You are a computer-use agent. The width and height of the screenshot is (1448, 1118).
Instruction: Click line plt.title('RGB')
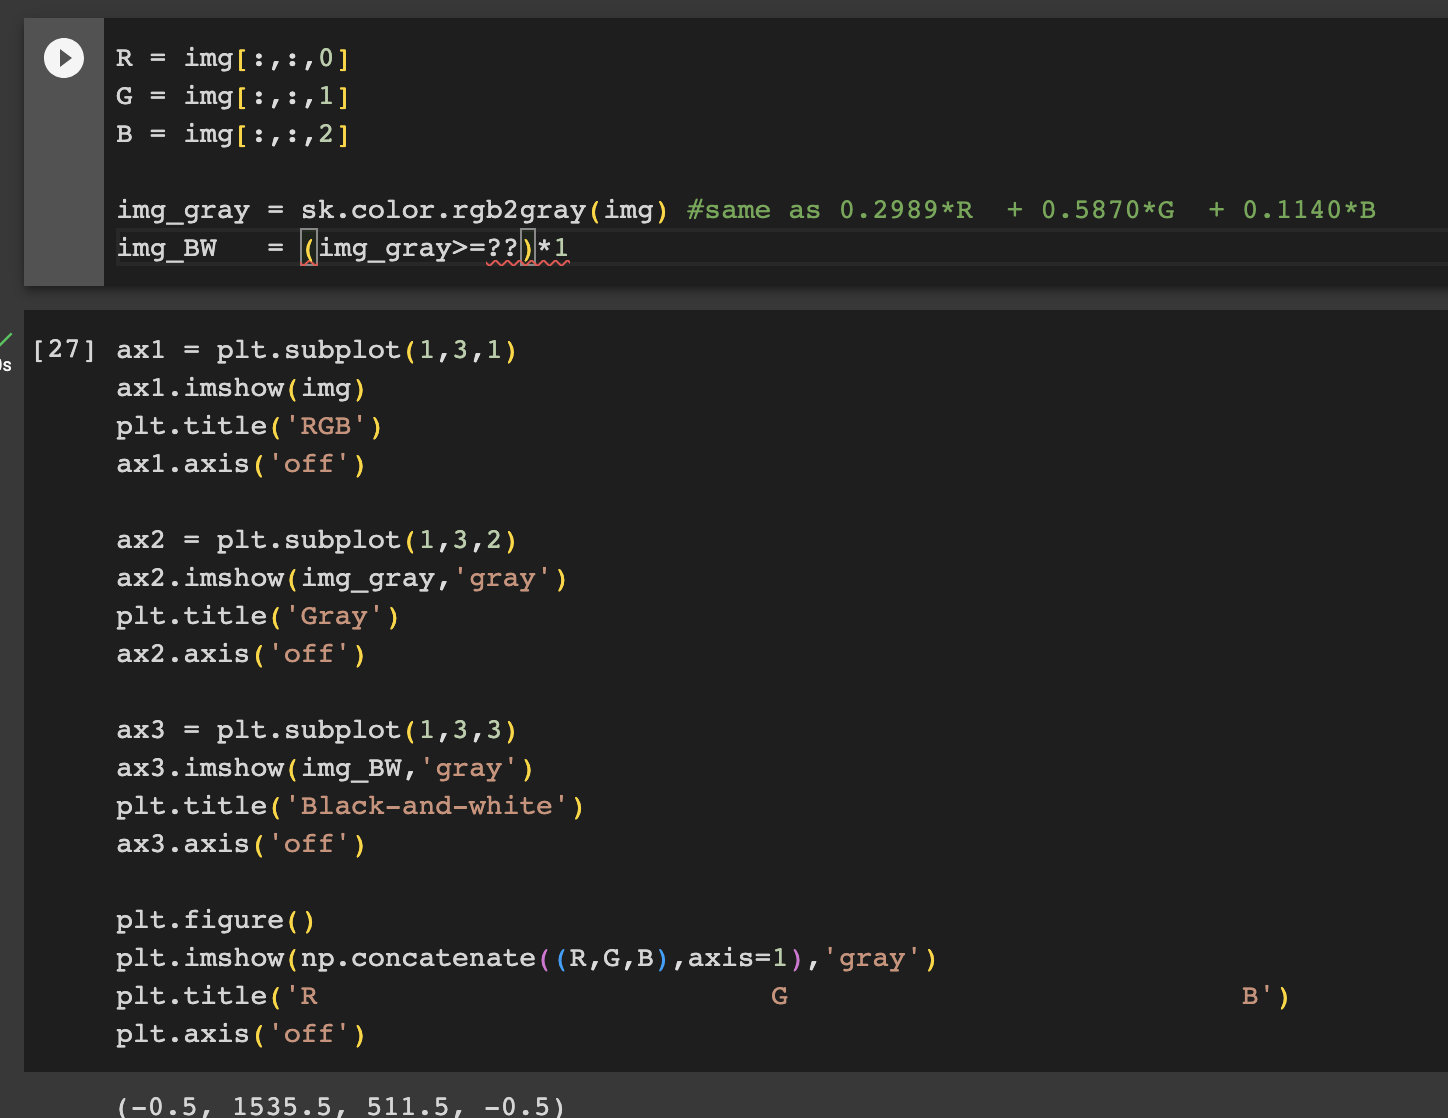(x=249, y=426)
